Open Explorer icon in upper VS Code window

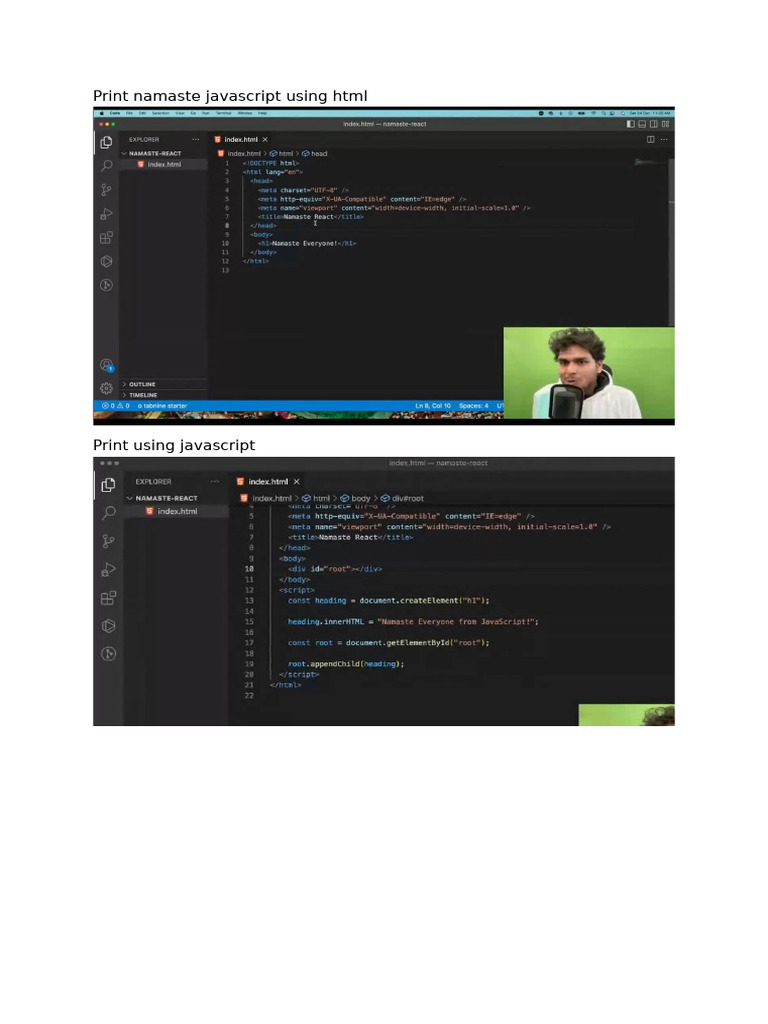pos(106,142)
